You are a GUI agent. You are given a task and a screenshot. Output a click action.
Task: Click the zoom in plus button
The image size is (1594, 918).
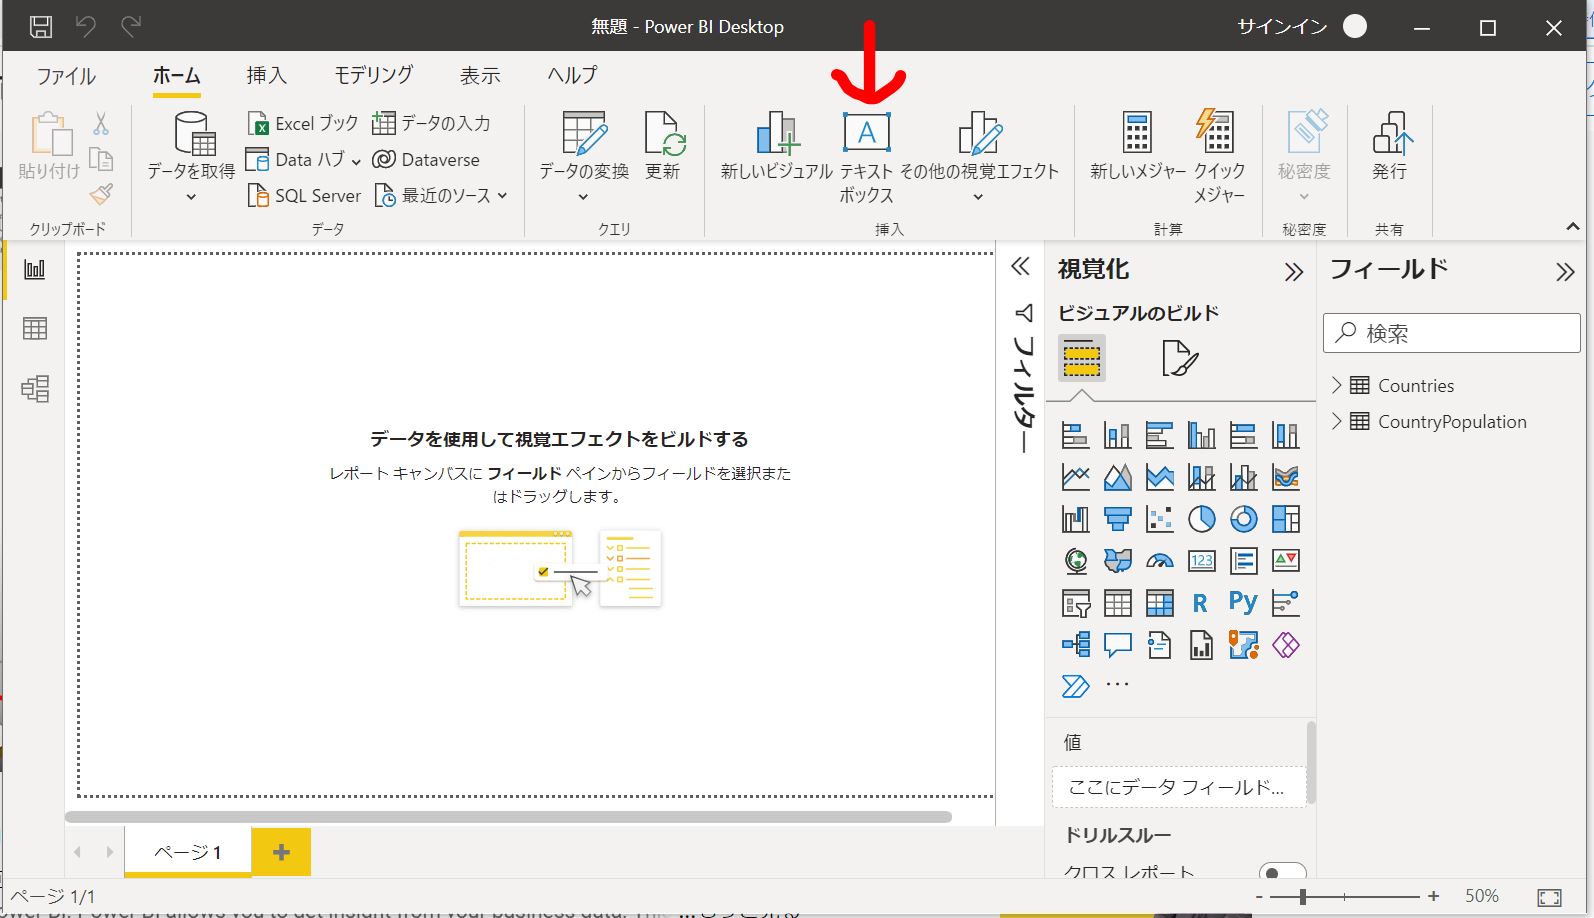[1433, 897]
